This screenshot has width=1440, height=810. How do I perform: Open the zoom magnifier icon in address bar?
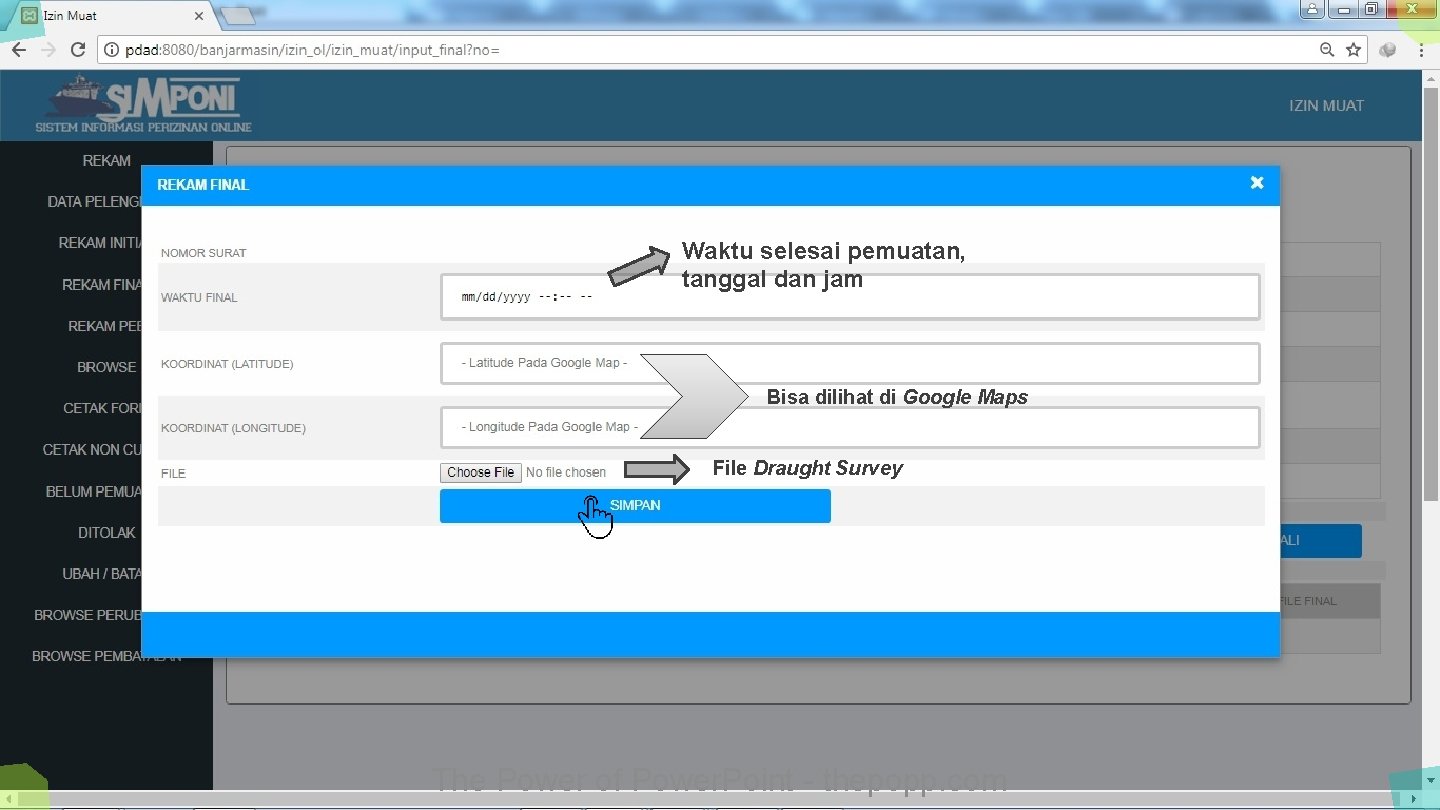pyautogui.click(x=1327, y=49)
